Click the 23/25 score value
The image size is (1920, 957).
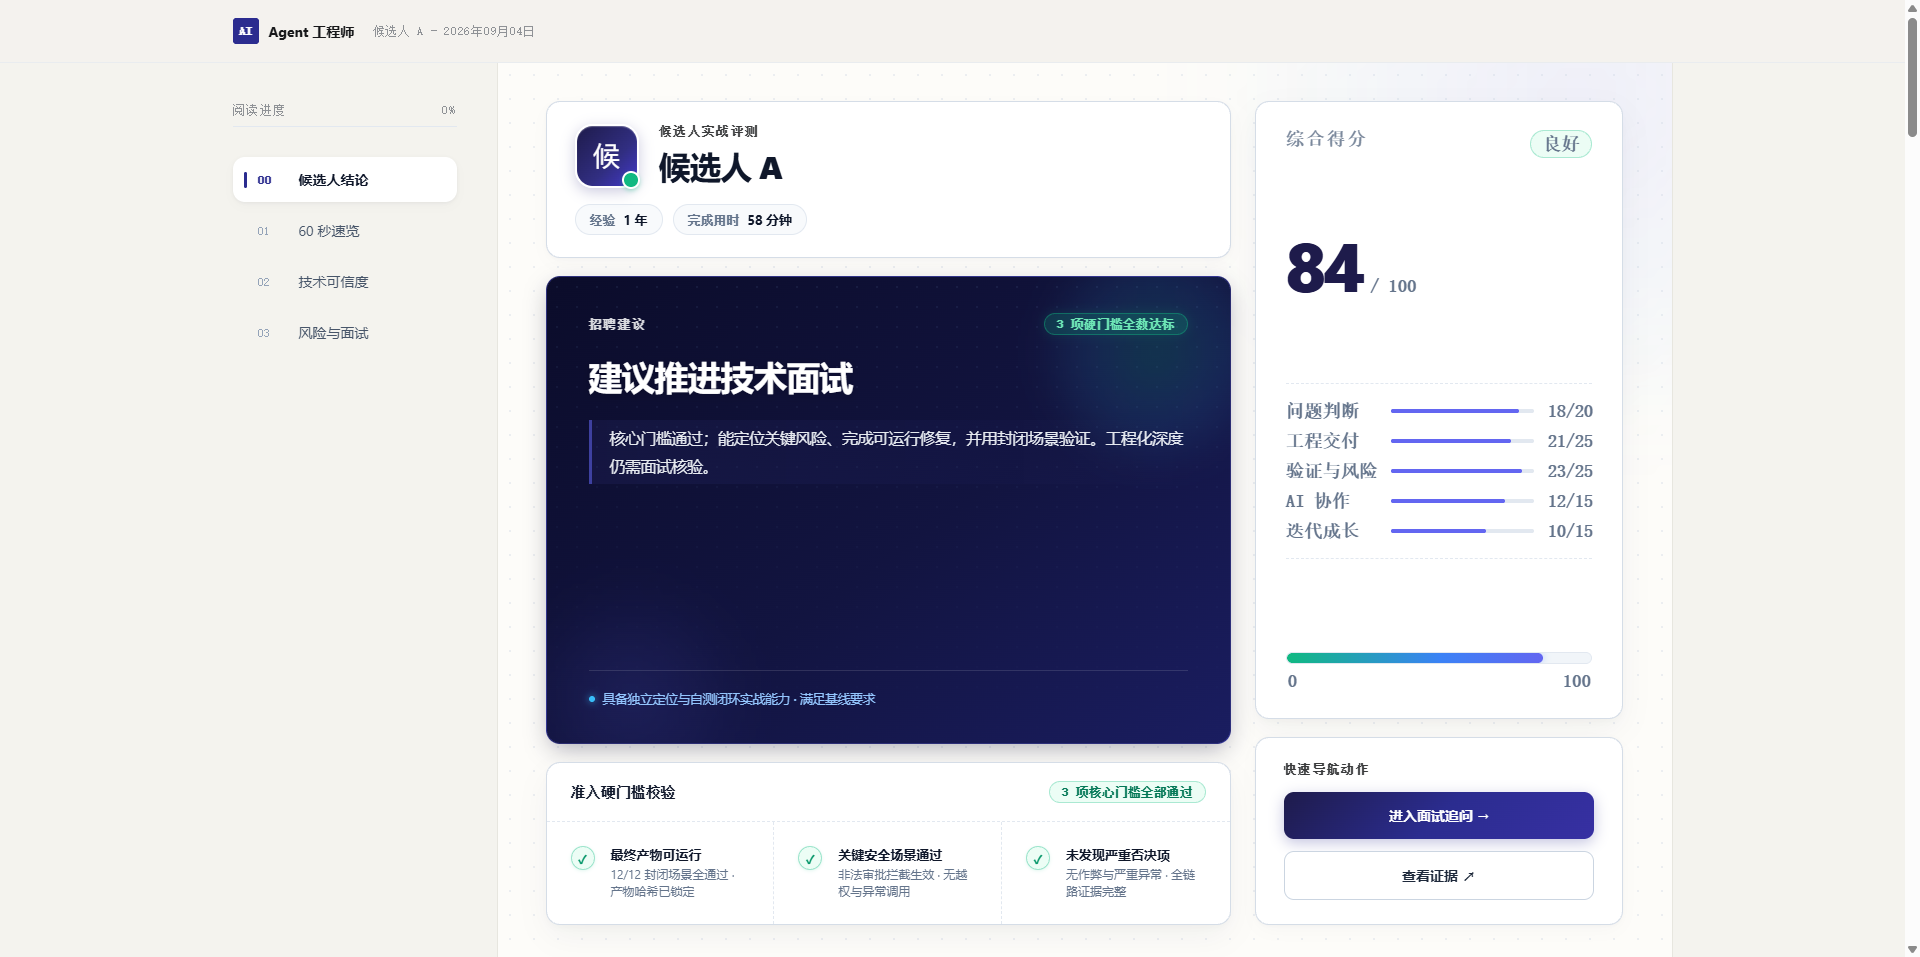pos(1570,471)
